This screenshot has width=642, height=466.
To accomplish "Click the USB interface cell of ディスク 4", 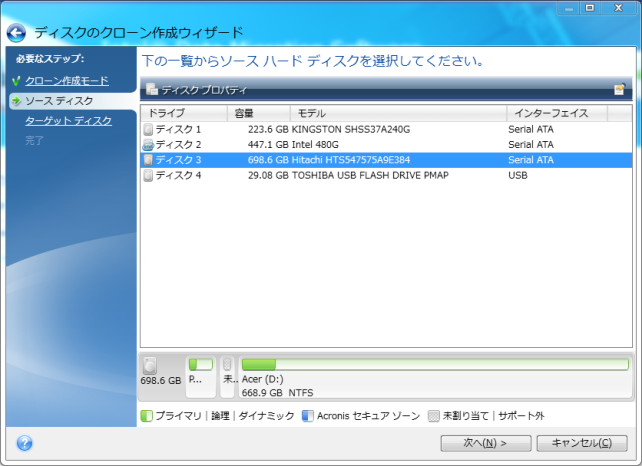I will 518,176.
